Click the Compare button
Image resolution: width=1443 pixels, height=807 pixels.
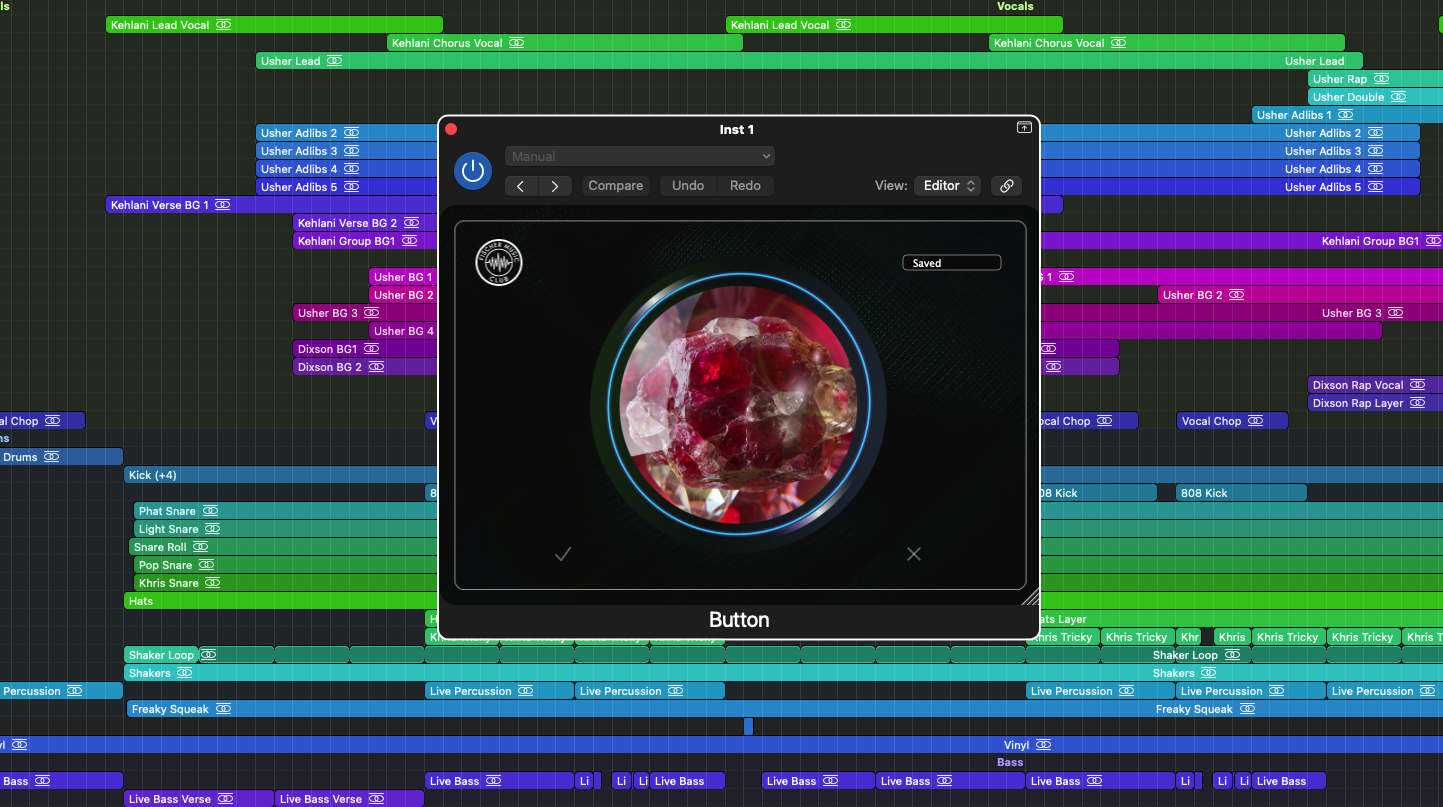click(x=616, y=186)
